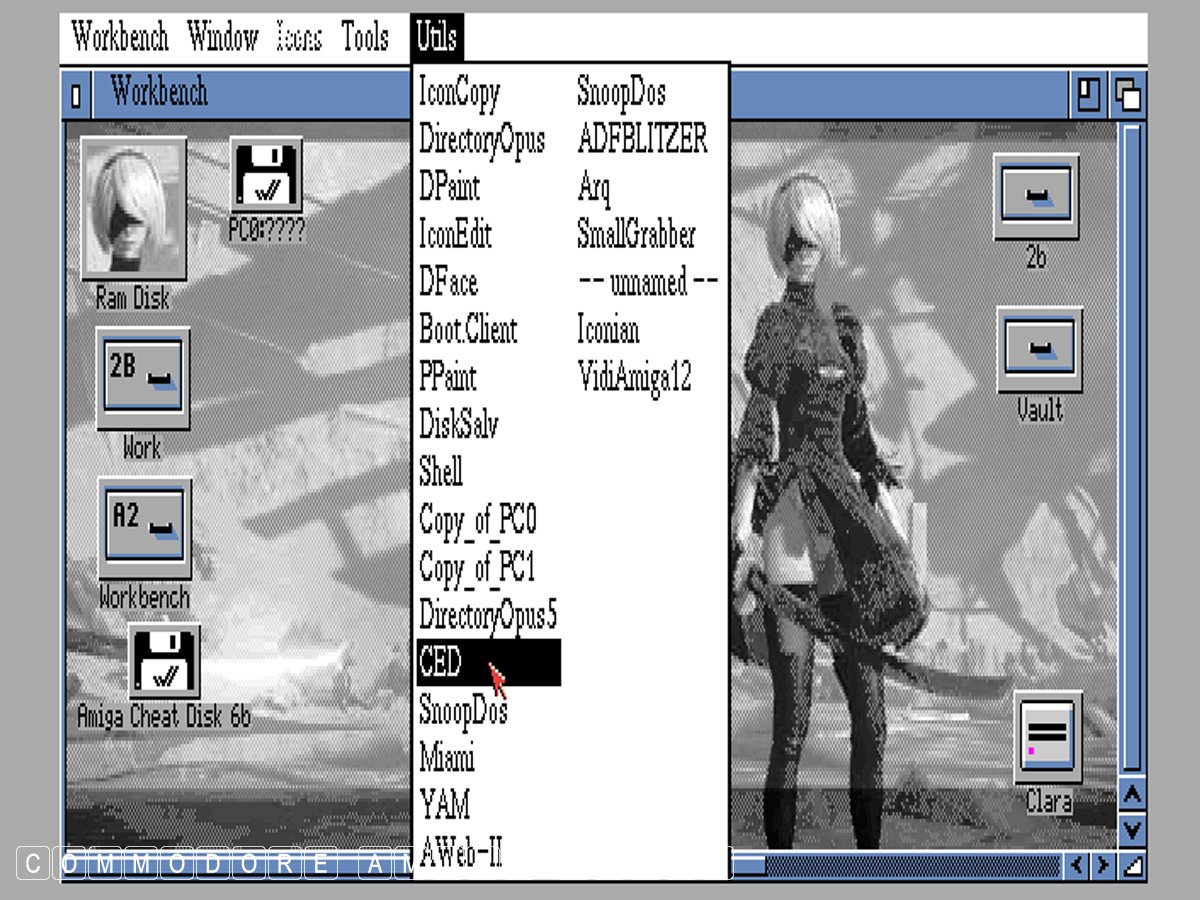Click the horizontal scrollbar right arrow
The image size is (1200, 900).
coord(1102,865)
